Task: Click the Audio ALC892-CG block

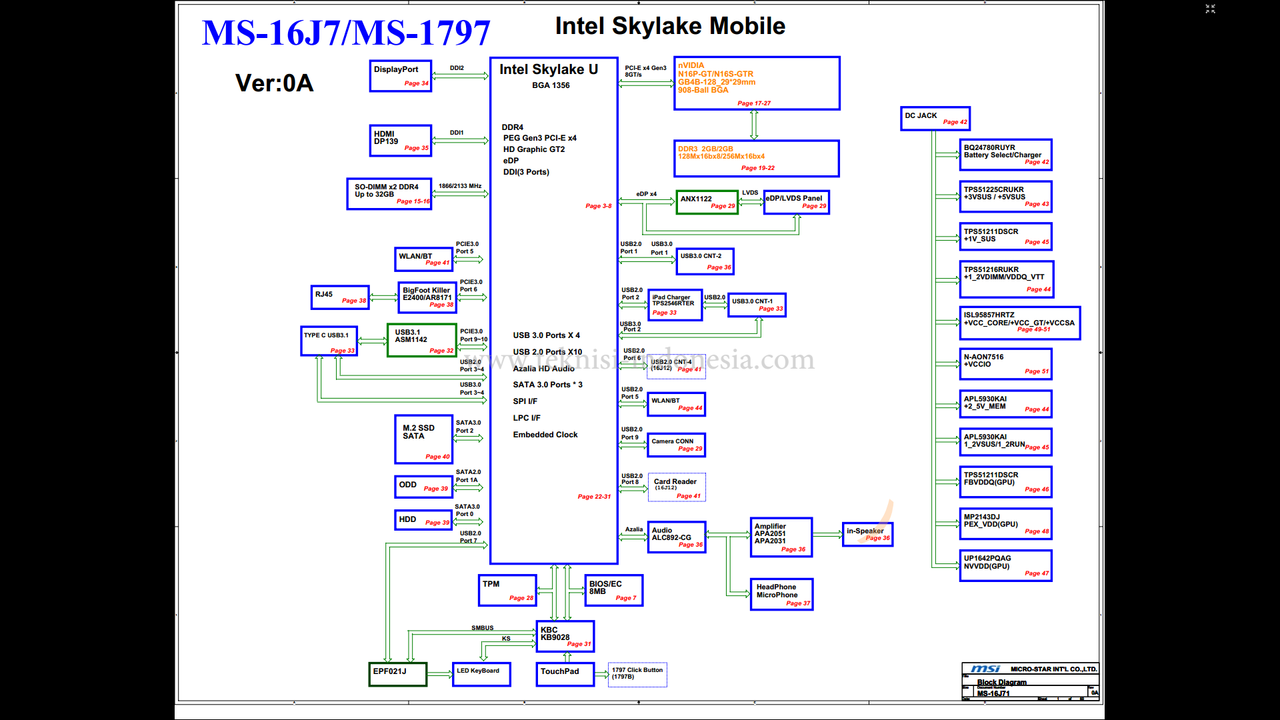Action: click(x=676, y=537)
